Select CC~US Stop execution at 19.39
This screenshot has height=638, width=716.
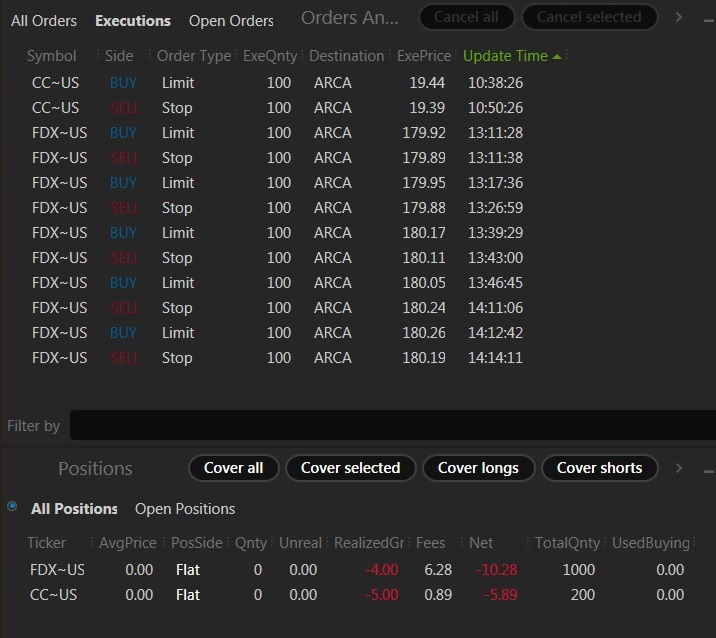(278, 108)
